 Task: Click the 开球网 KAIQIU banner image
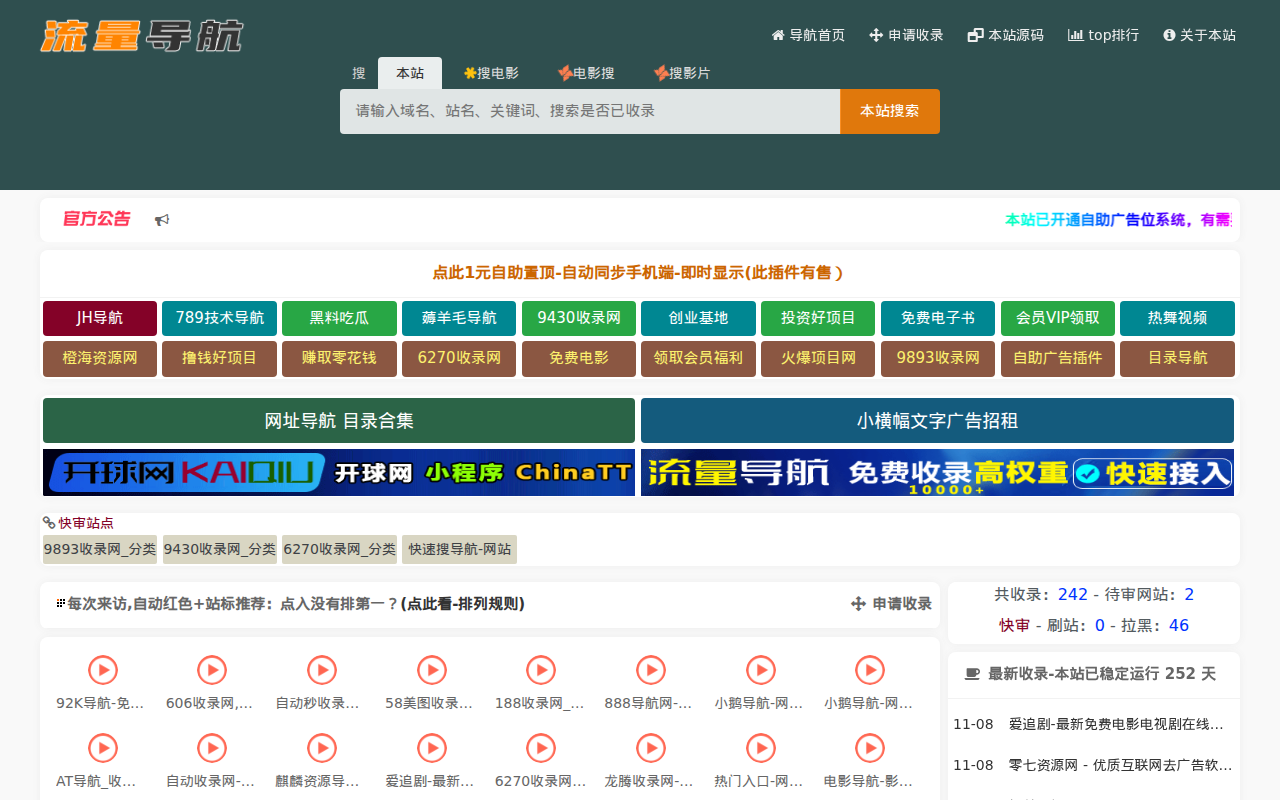pos(338,471)
